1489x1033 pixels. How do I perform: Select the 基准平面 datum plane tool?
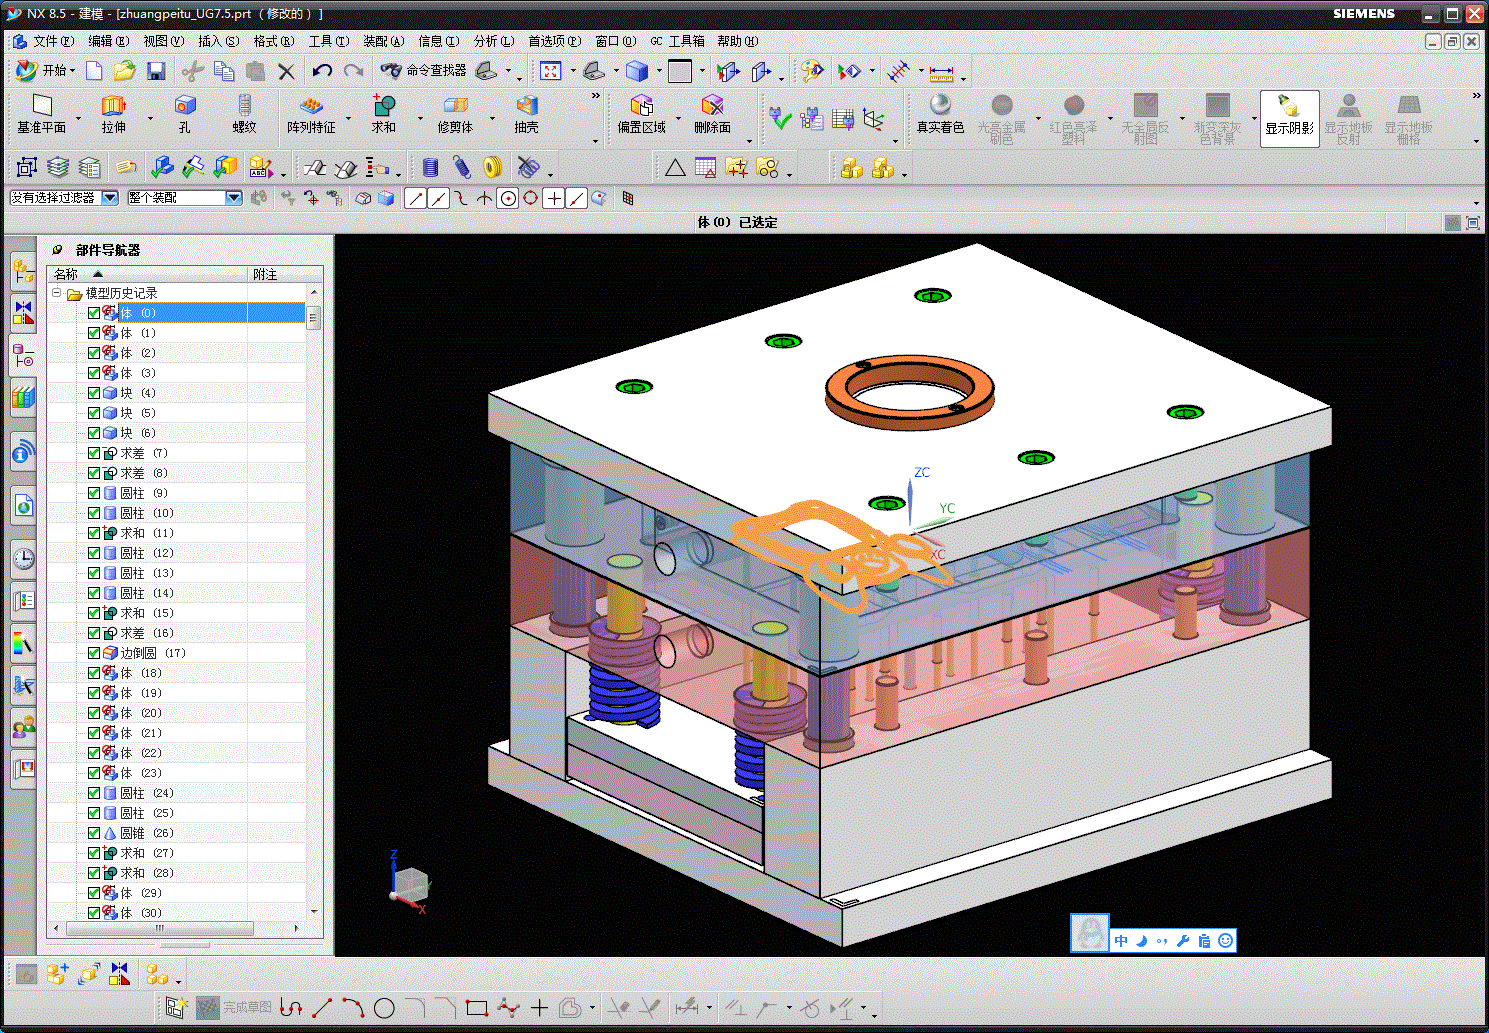(42, 113)
